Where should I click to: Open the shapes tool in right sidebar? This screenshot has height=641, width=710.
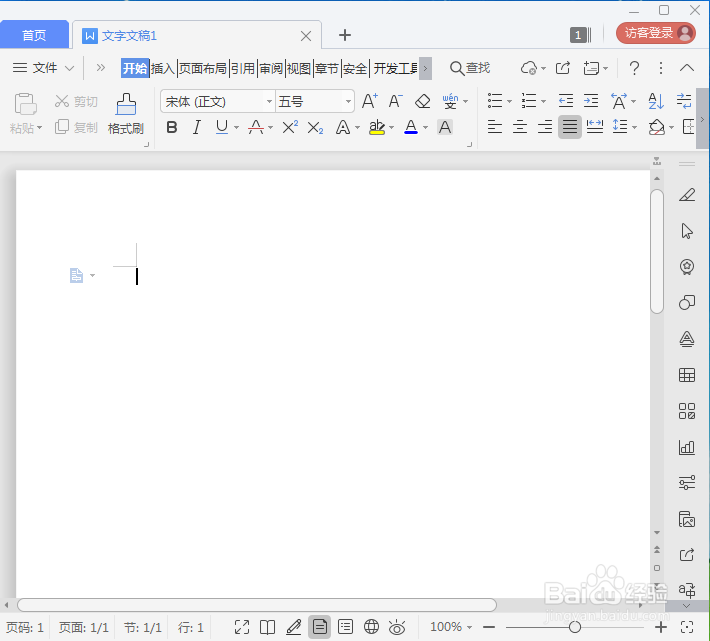[686, 302]
